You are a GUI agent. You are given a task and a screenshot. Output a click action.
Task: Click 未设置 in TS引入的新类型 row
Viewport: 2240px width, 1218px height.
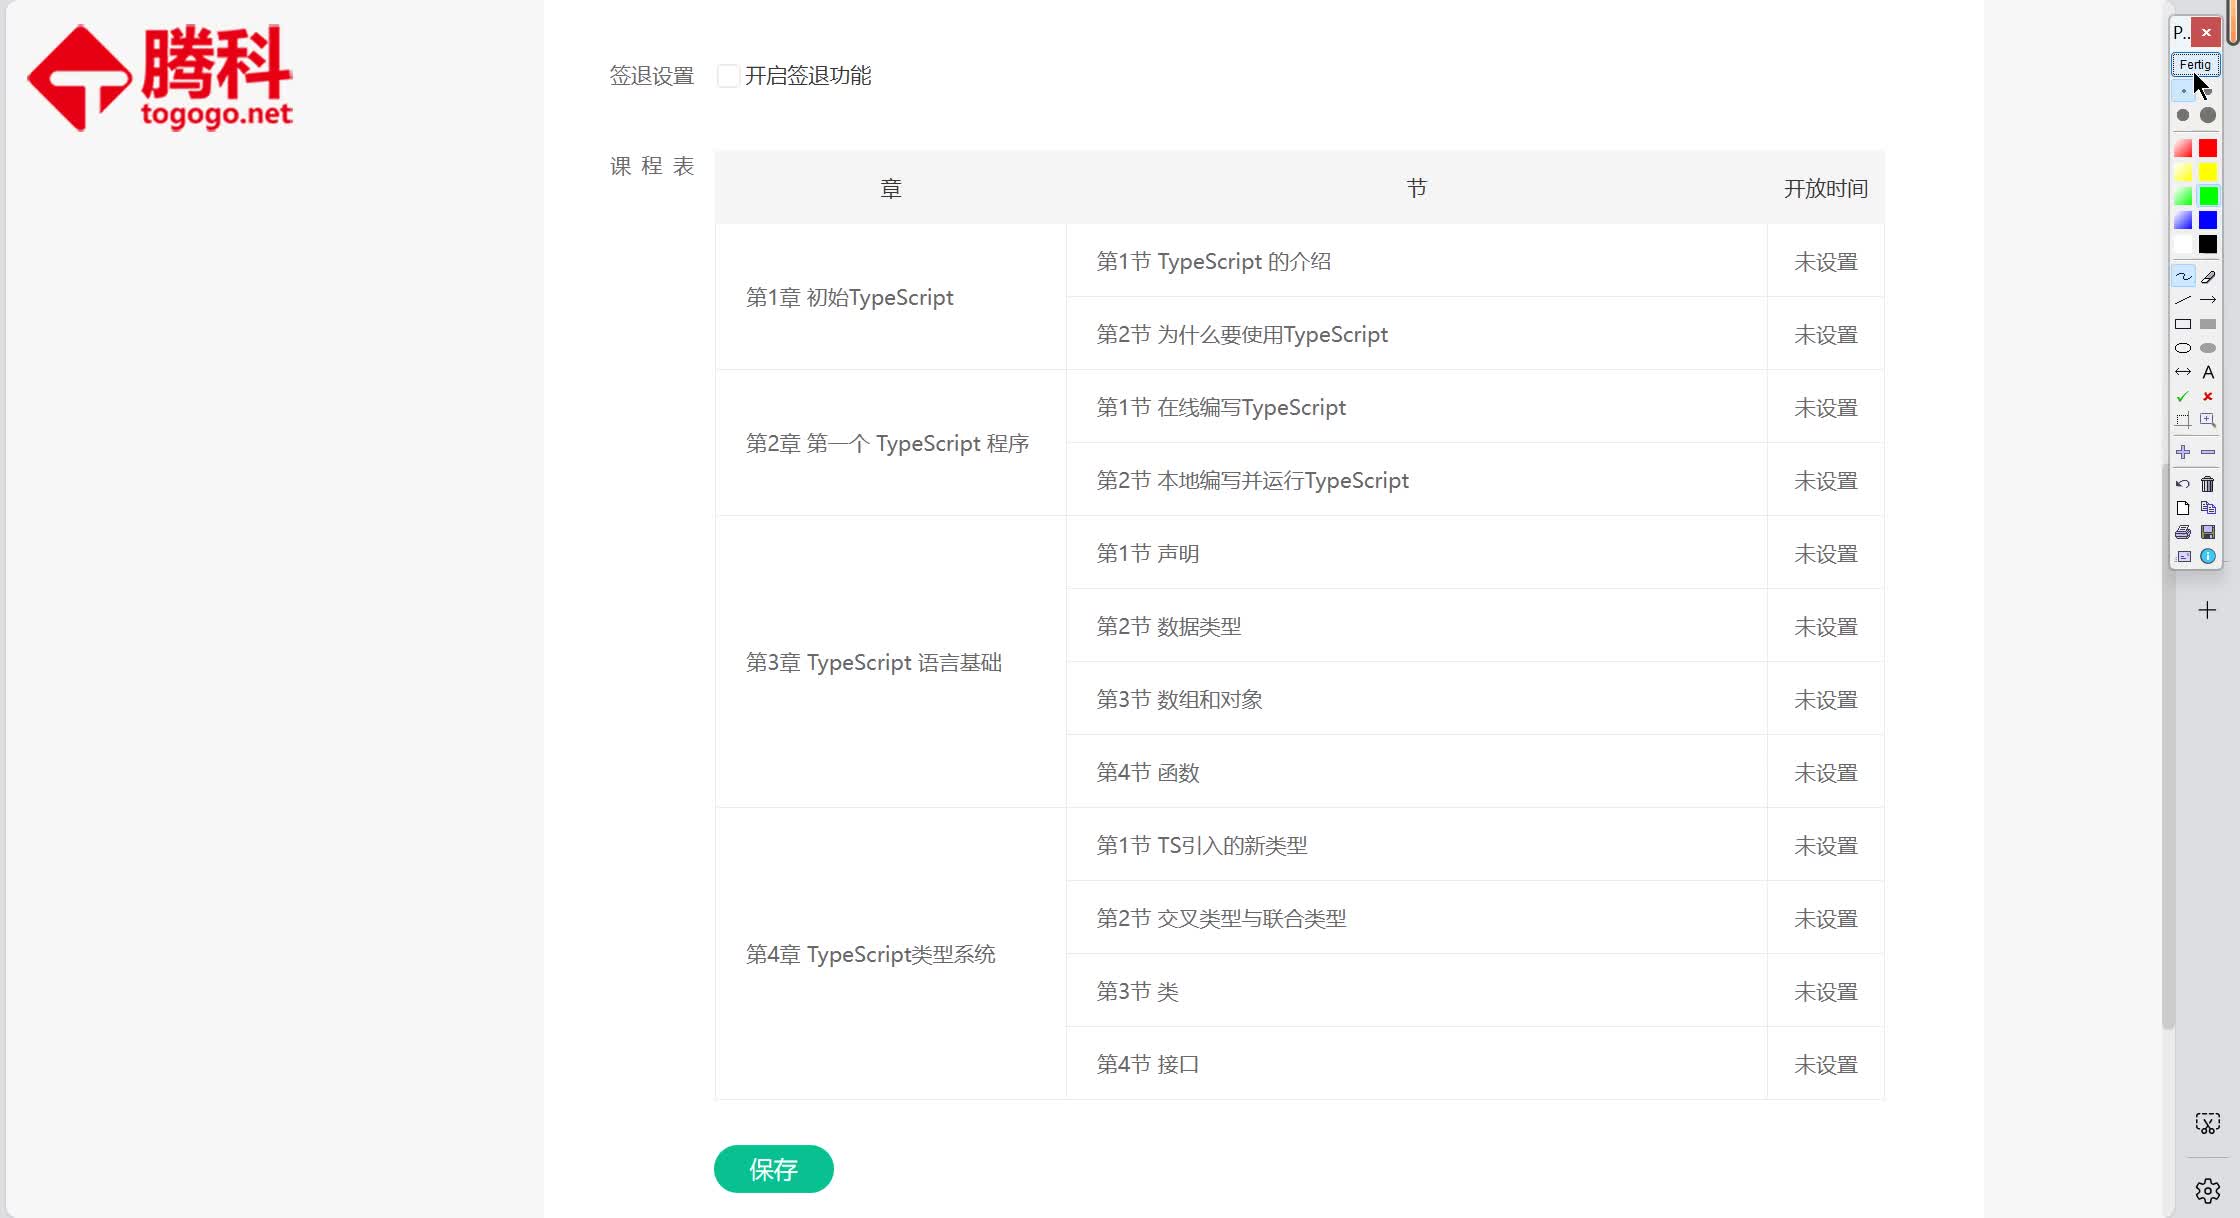click(1825, 846)
